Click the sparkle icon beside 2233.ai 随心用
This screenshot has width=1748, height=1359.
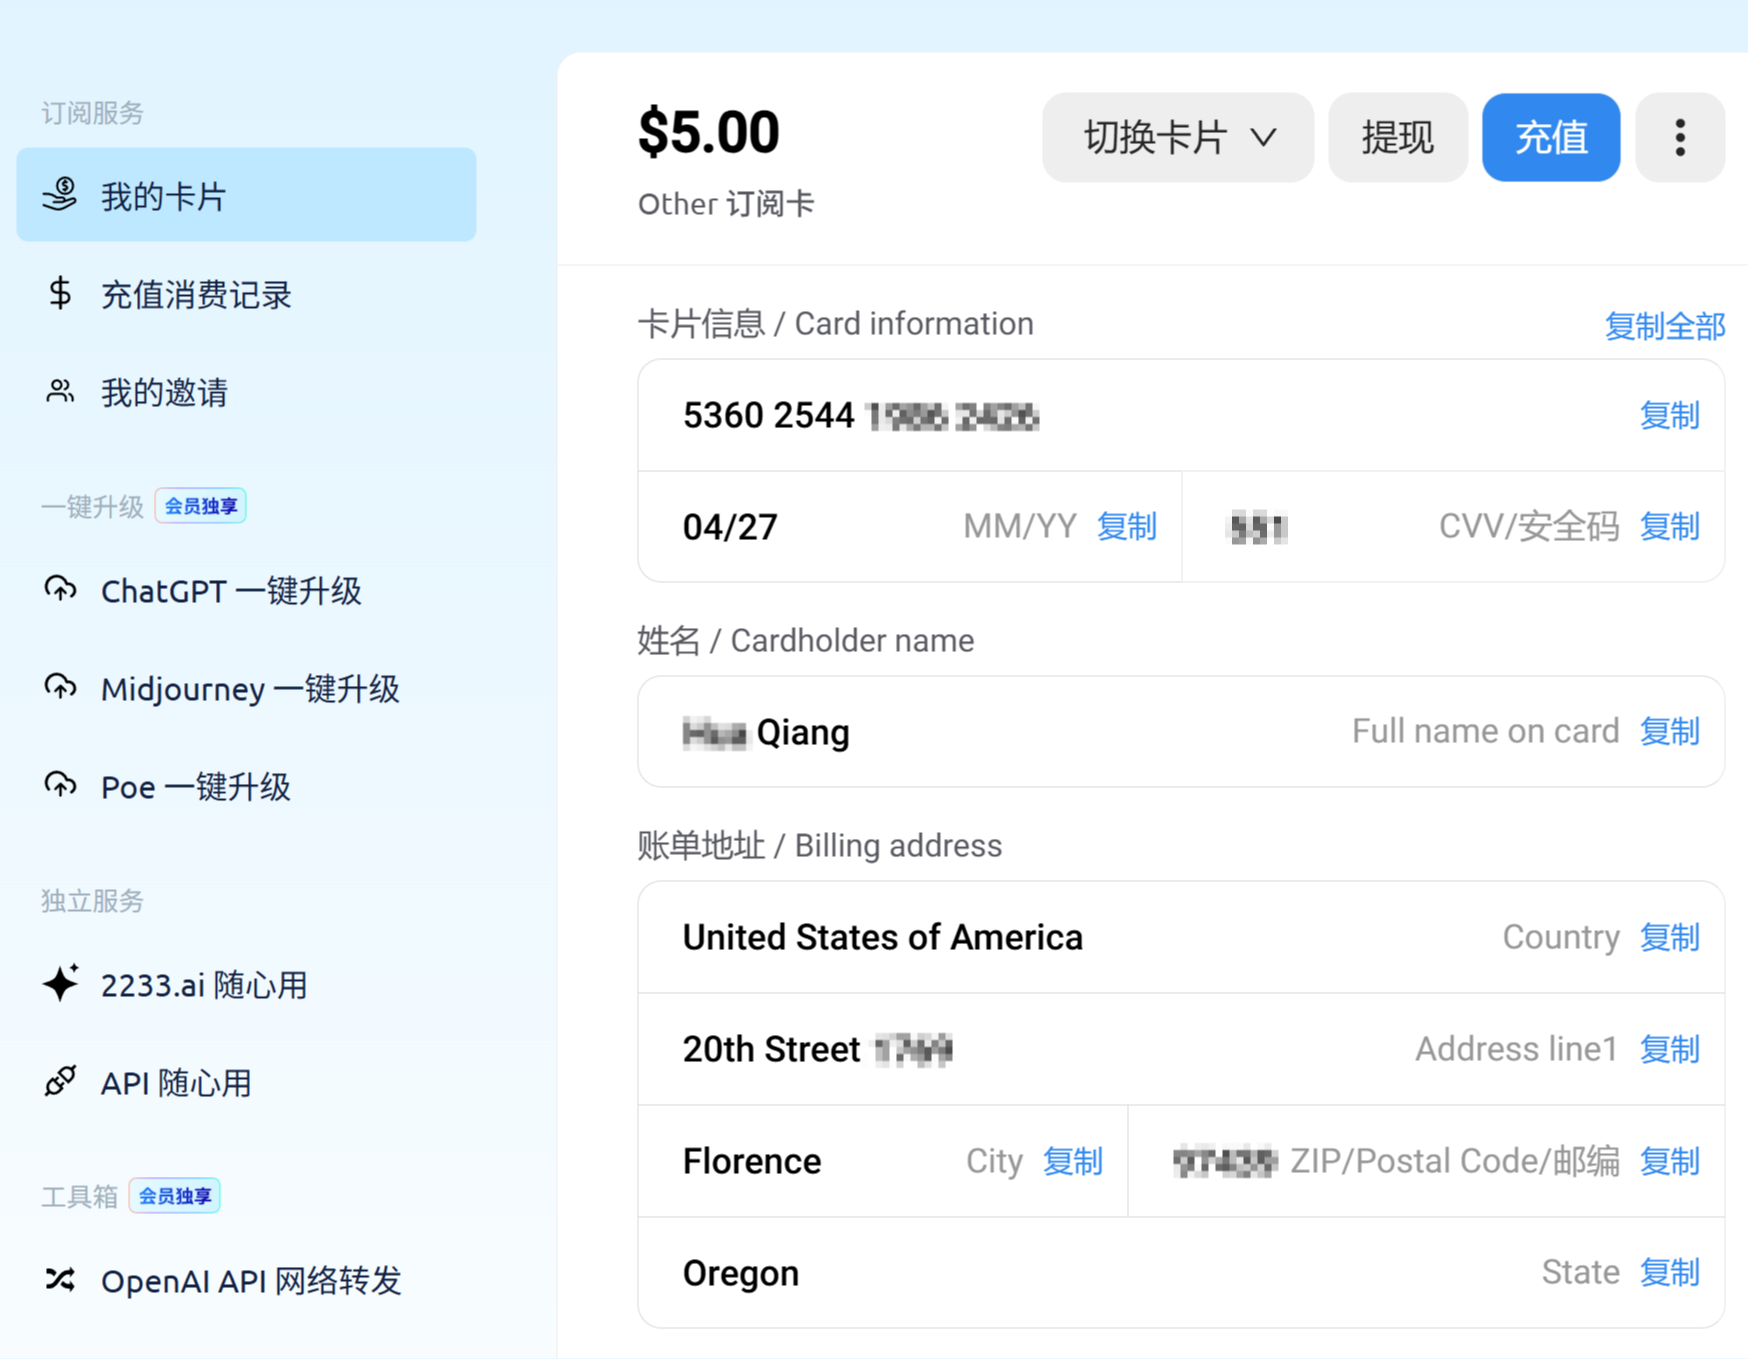coord(60,983)
